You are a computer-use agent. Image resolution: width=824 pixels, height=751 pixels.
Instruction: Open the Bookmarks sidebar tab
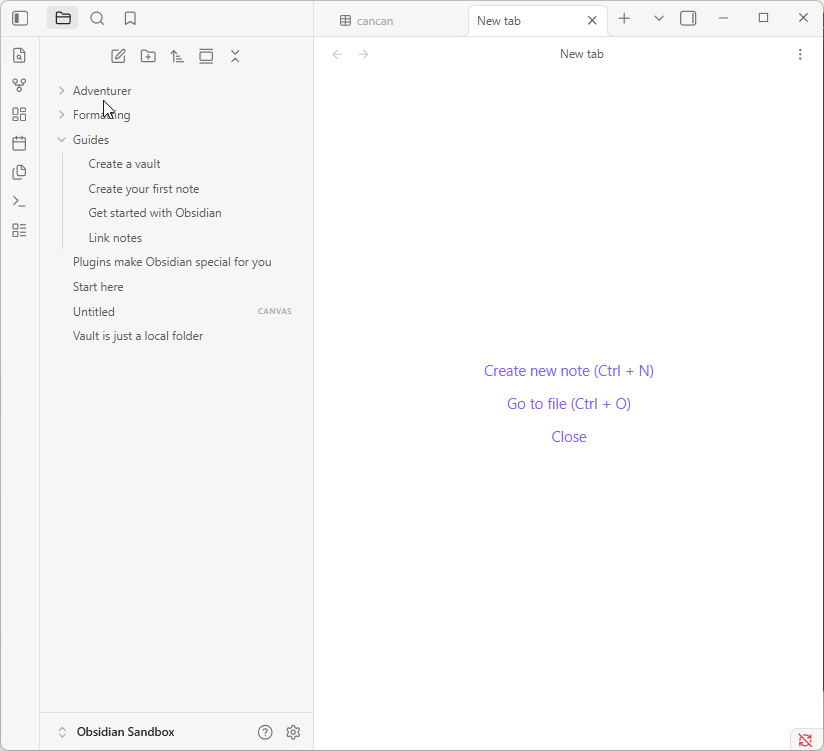(x=130, y=18)
